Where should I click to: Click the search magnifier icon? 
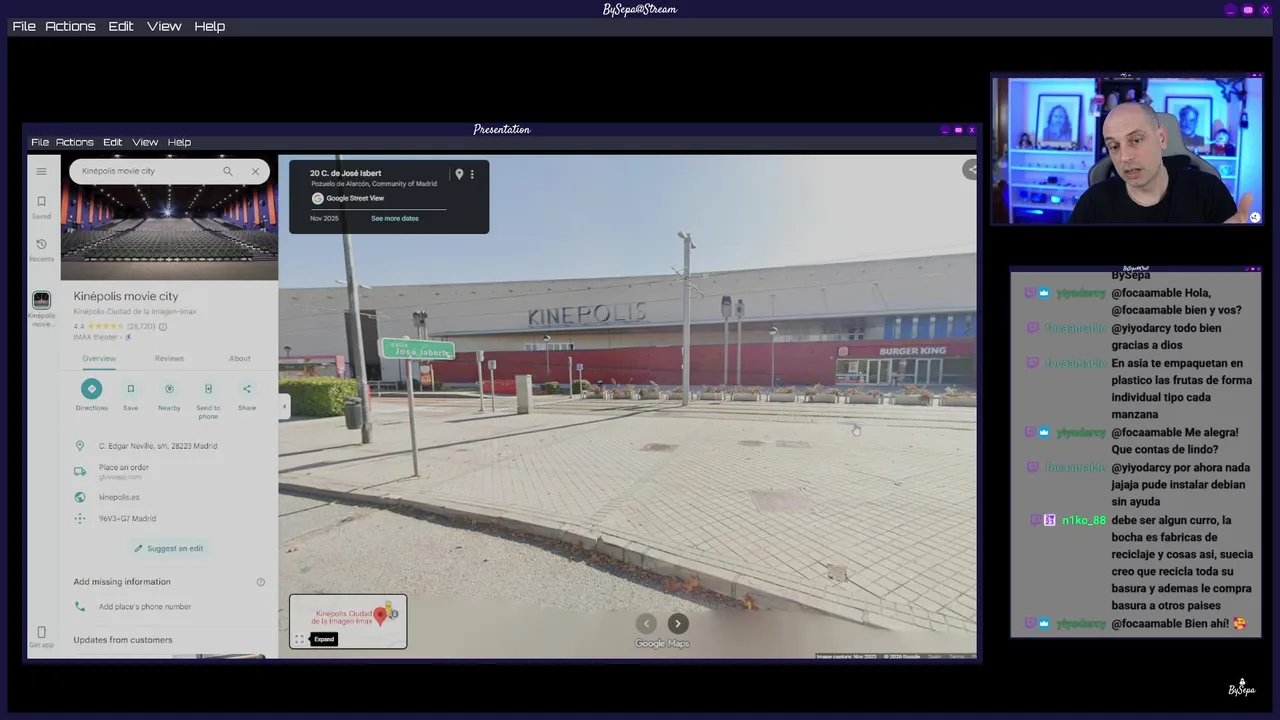point(228,171)
